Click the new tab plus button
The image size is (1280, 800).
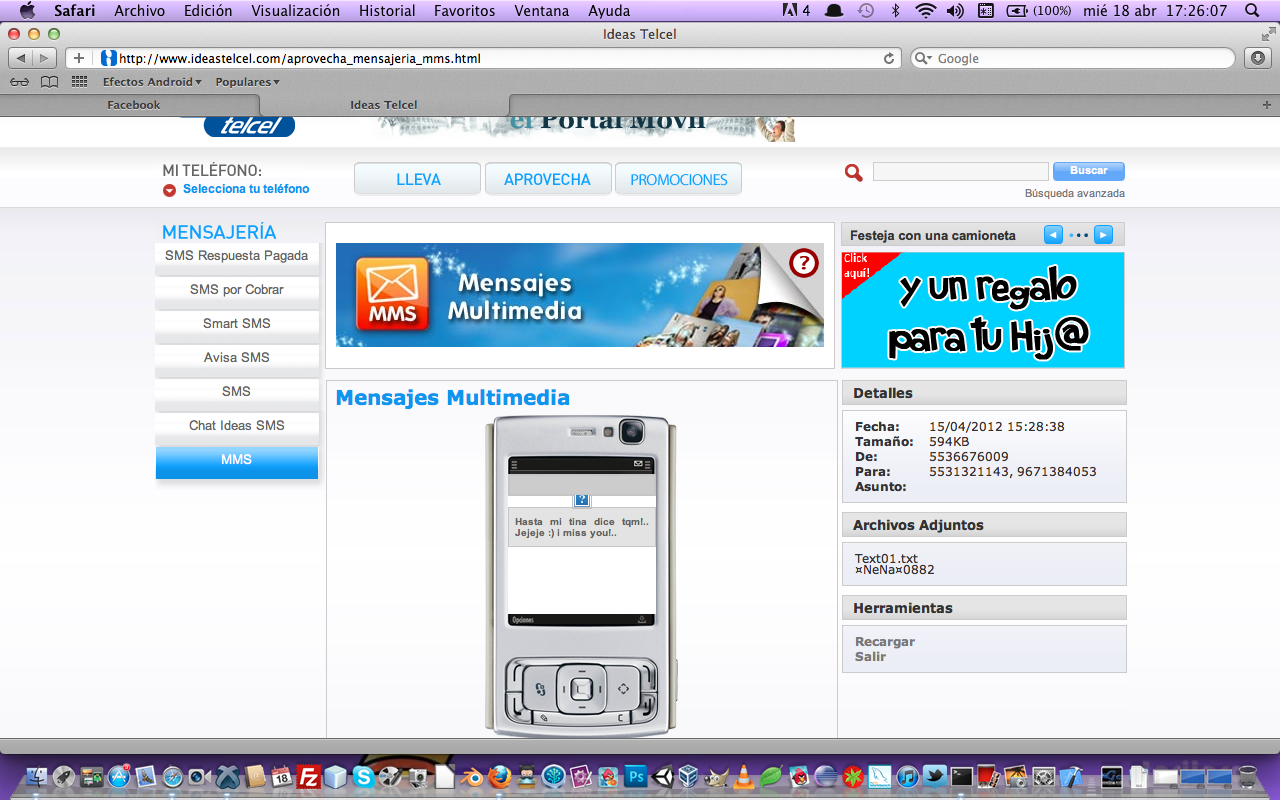point(1267,105)
